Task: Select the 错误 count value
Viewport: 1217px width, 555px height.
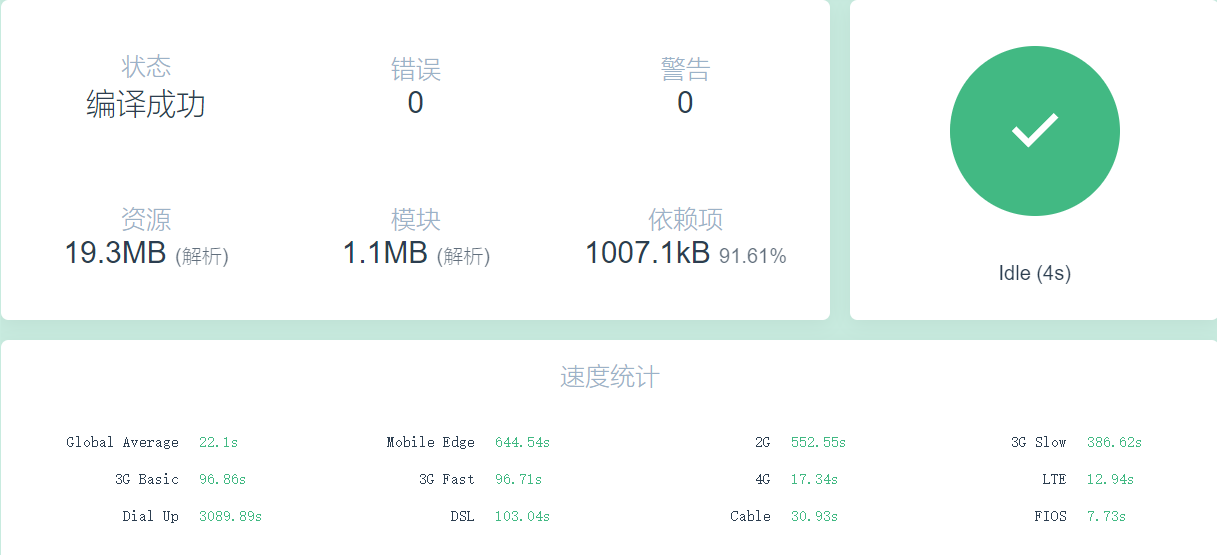Action: point(415,103)
